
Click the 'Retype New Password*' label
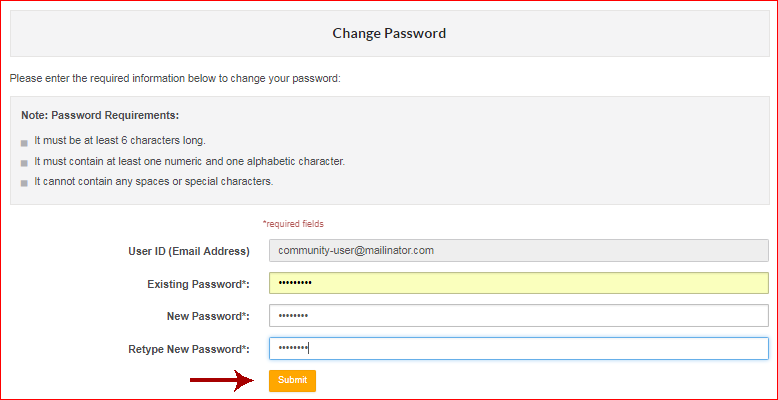coord(189,349)
